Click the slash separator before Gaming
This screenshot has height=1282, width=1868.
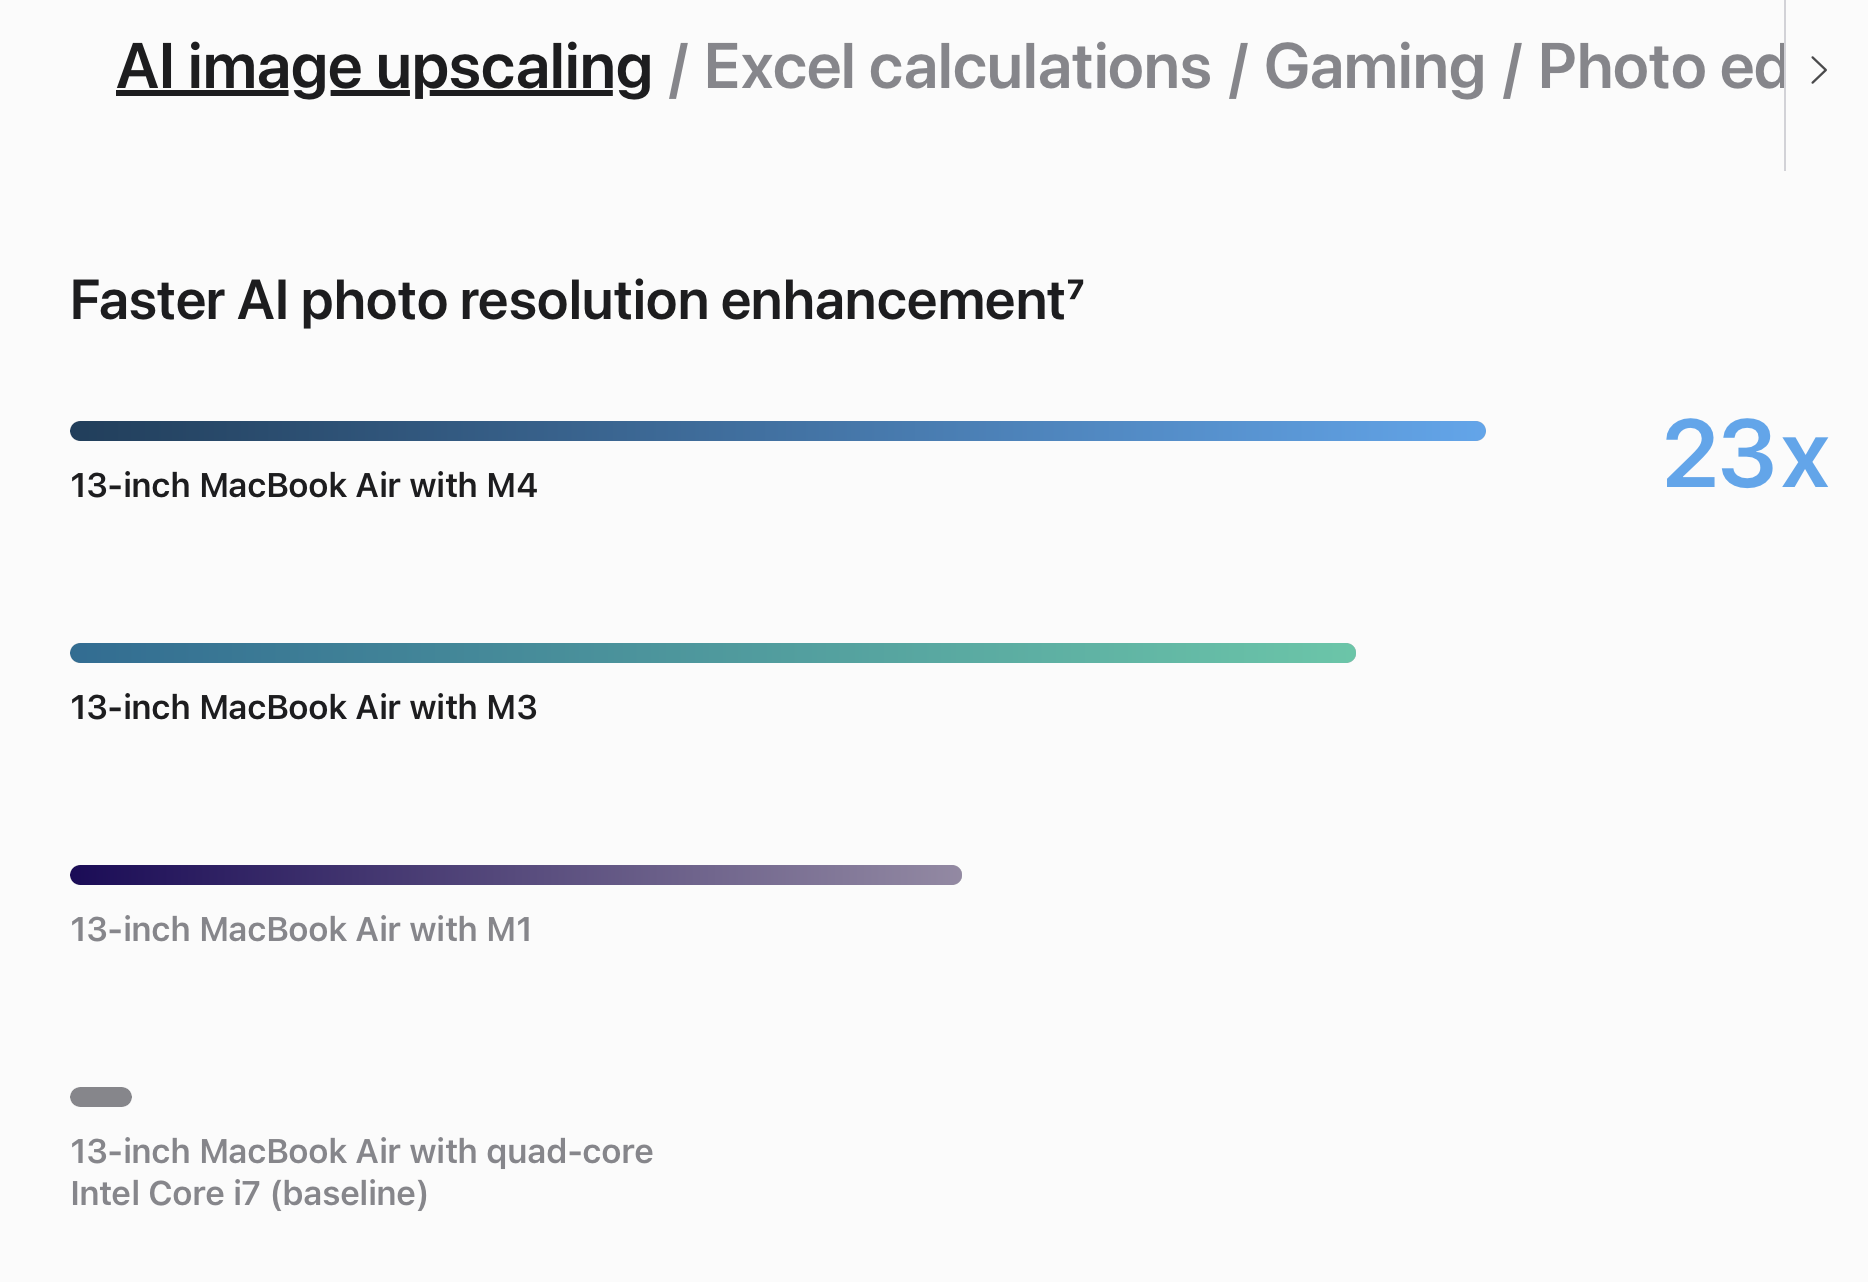click(x=1238, y=70)
